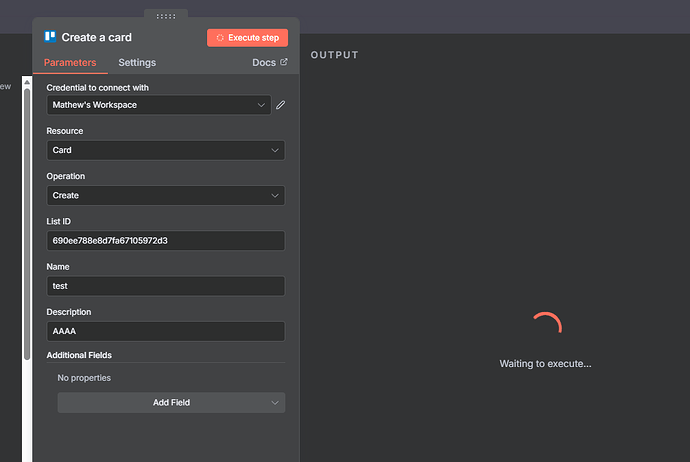Open the Operation dropdown showing Create
Image resolution: width=690 pixels, height=462 pixels.
click(x=165, y=195)
